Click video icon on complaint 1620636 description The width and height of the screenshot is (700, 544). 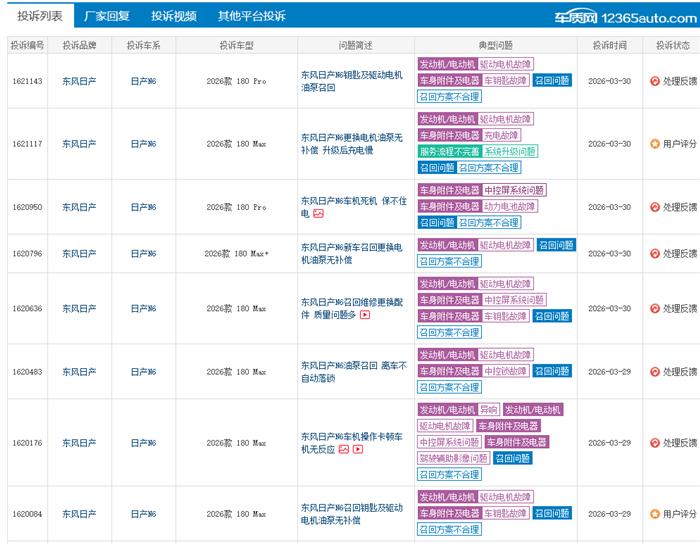coord(364,314)
